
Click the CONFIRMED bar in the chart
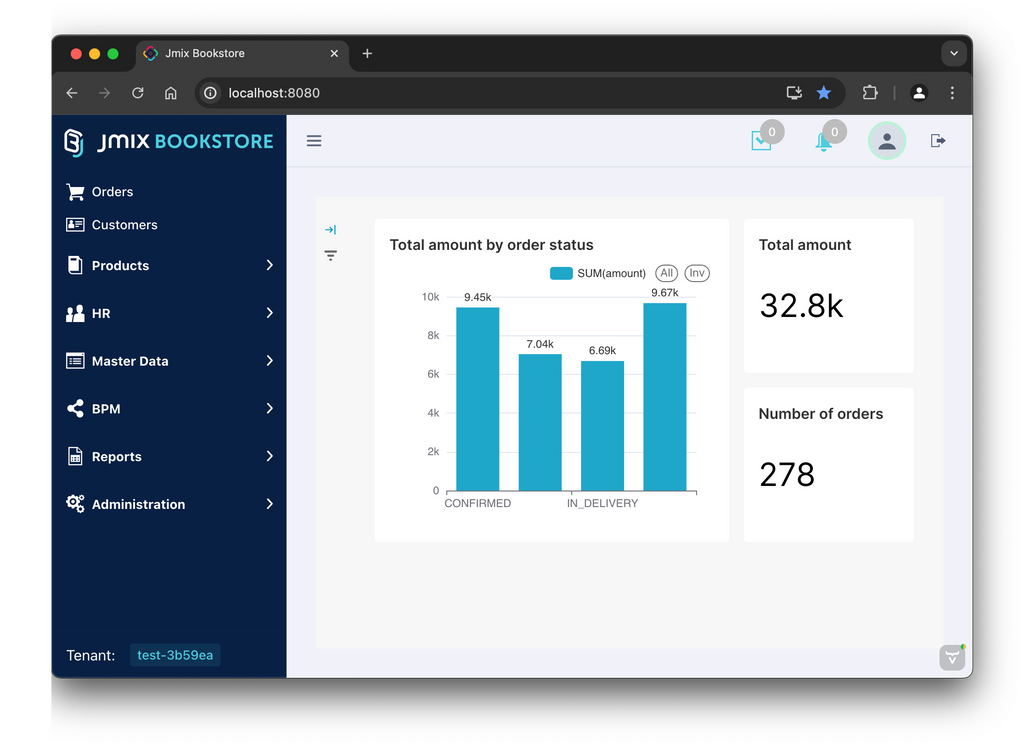pyautogui.click(x=476, y=400)
